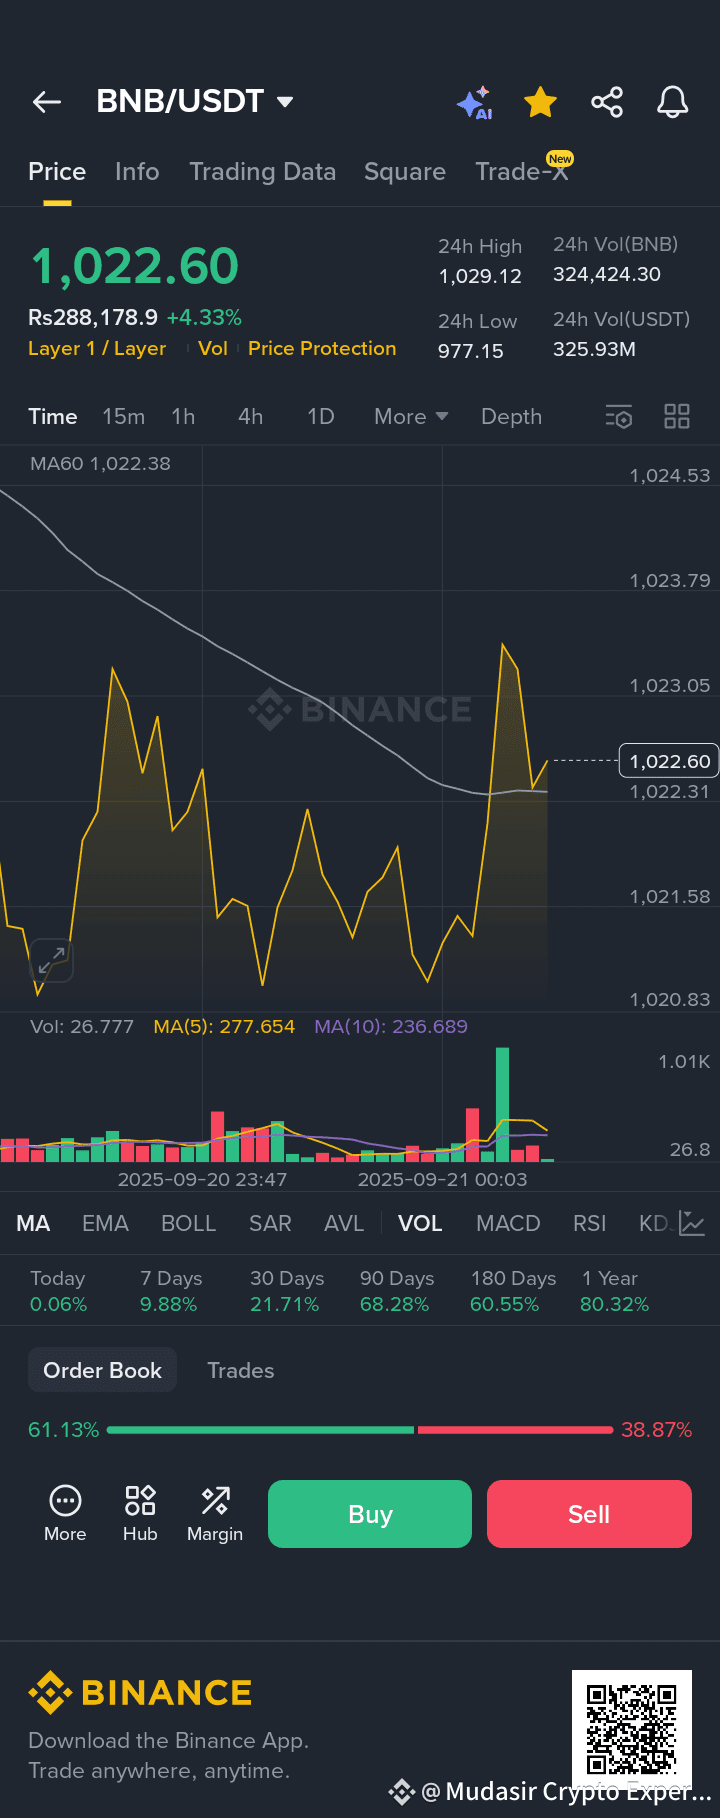Image resolution: width=720 pixels, height=1818 pixels.
Task: Toggle the SAR indicator
Action: 270,1223
